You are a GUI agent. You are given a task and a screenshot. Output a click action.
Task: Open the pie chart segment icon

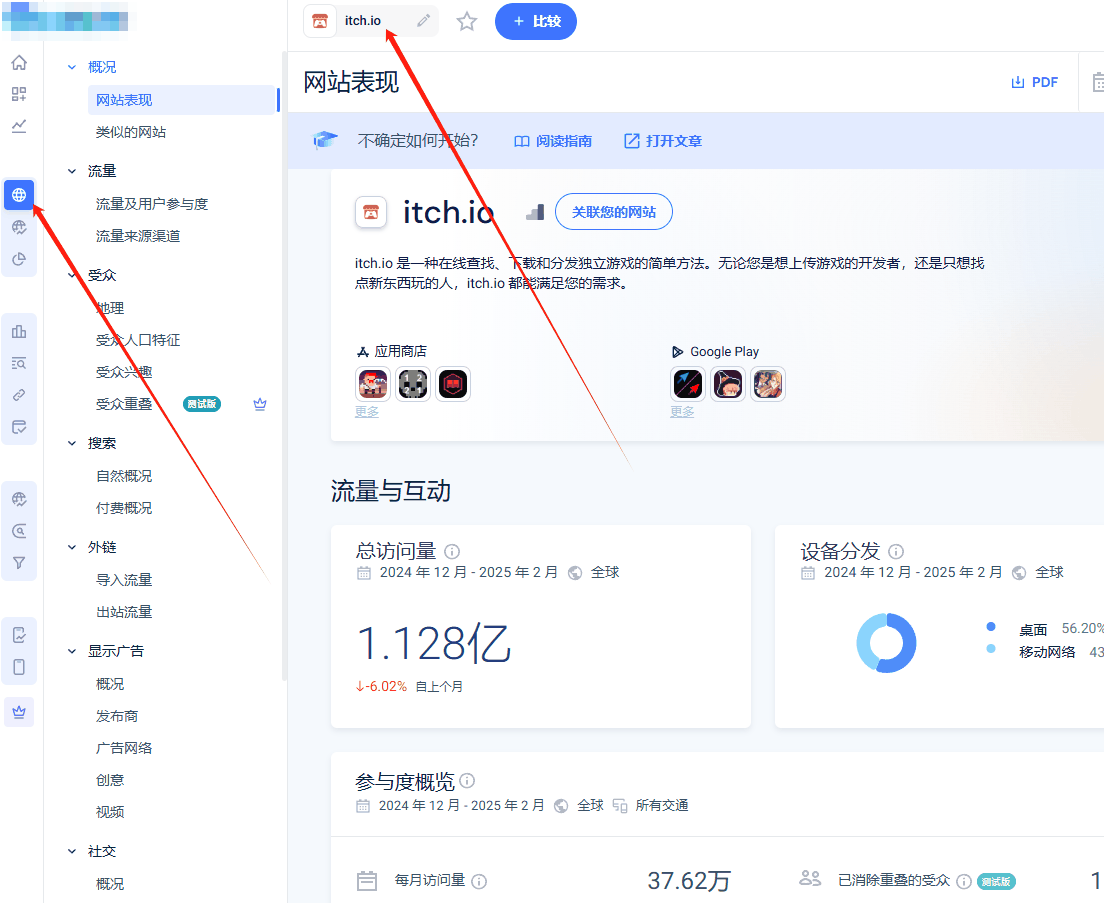[19, 259]
